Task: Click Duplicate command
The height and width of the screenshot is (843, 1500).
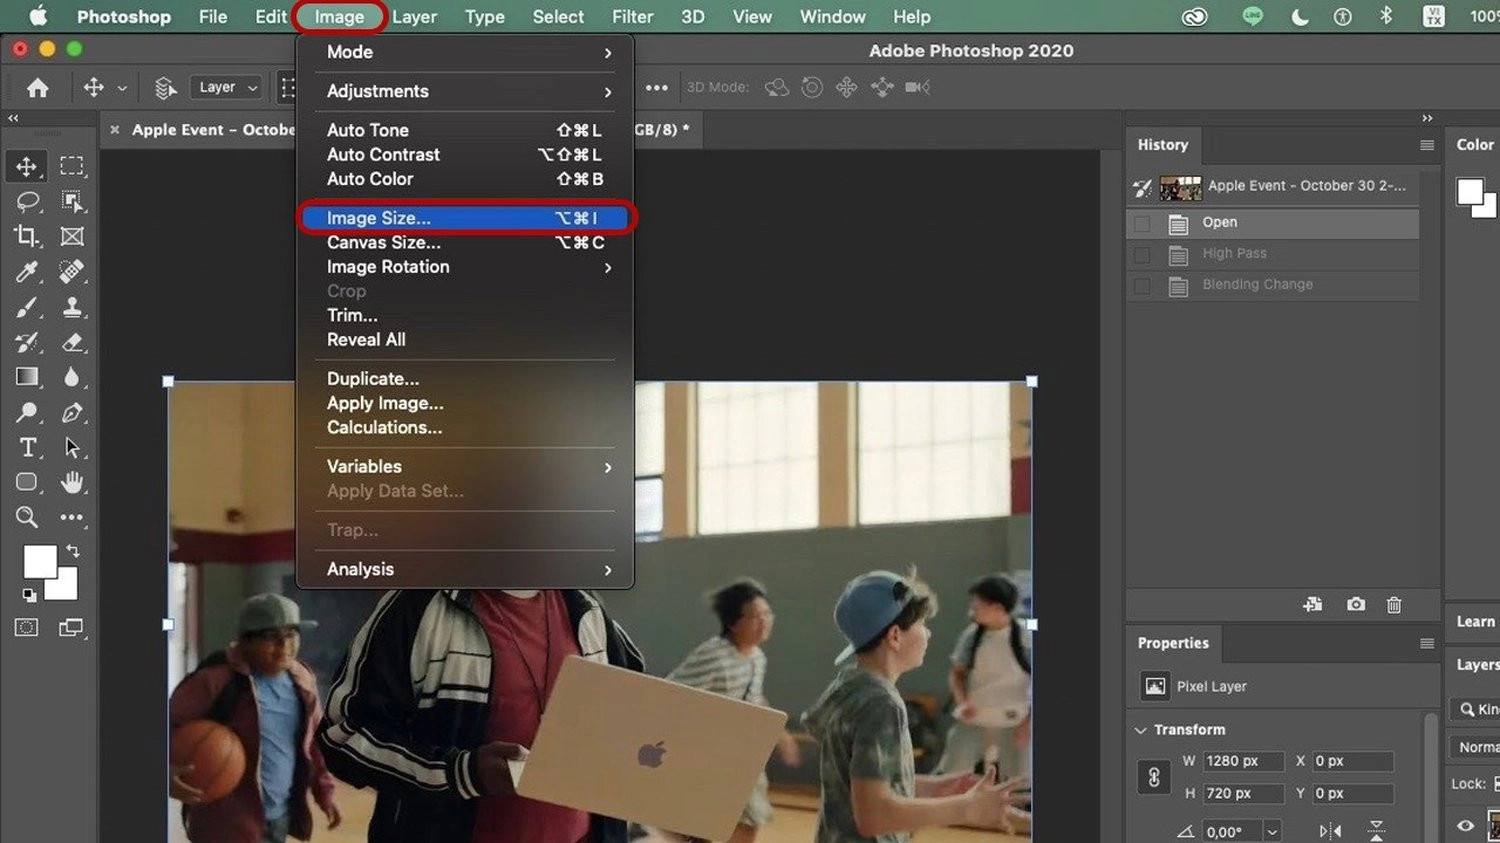Action: (466, 379)
